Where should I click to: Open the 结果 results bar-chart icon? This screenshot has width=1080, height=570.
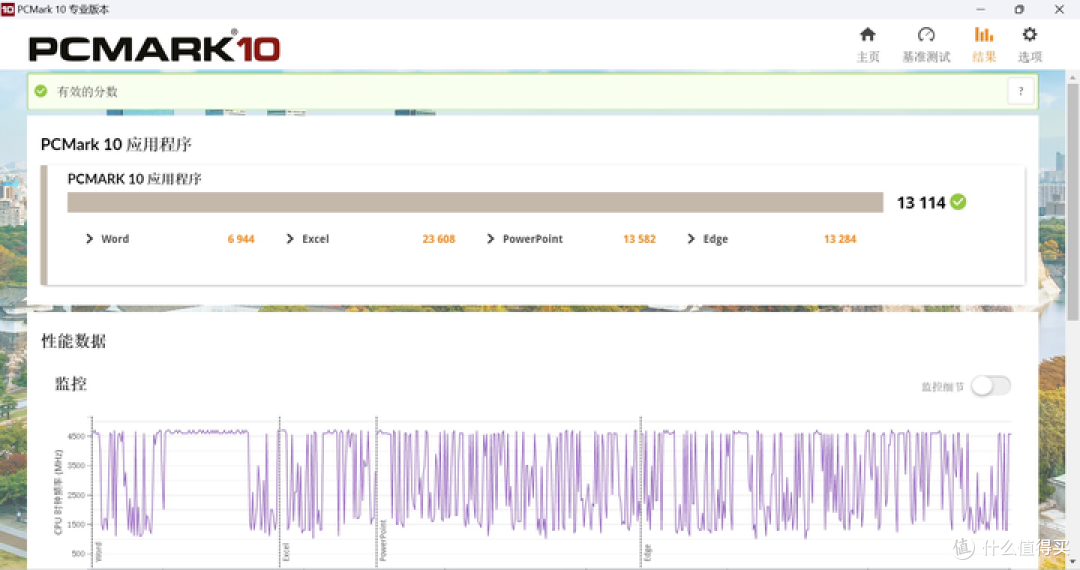tap(984, 34)
